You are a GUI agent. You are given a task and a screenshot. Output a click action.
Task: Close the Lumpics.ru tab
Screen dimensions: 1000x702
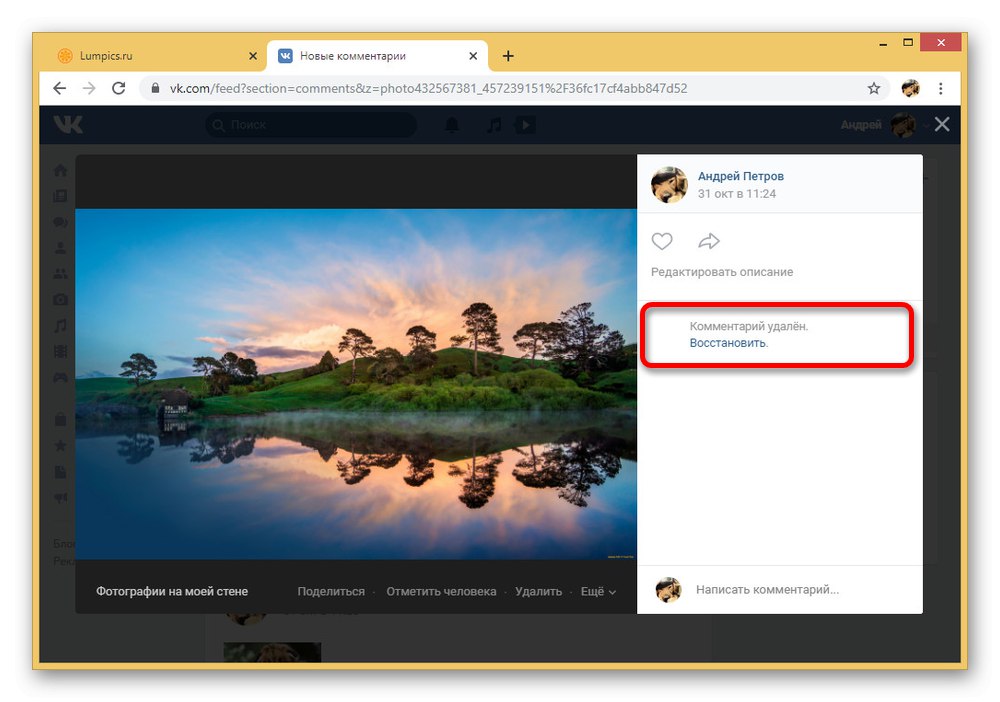[253, 56]
